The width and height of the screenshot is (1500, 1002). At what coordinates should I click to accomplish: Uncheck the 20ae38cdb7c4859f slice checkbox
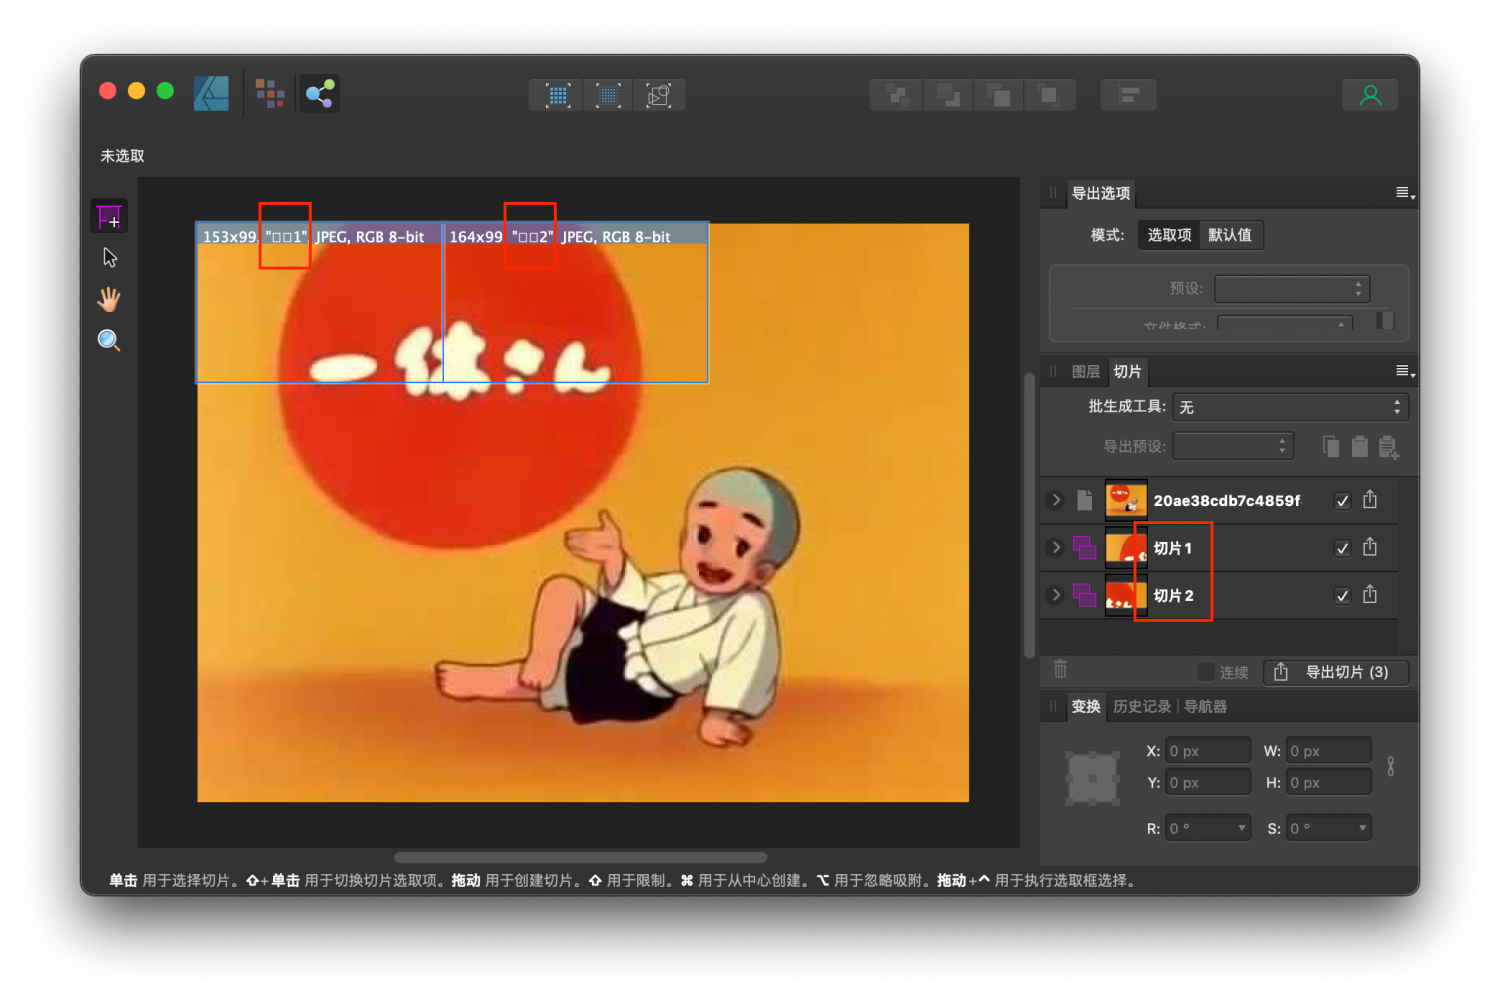(x=1342, y=500)
